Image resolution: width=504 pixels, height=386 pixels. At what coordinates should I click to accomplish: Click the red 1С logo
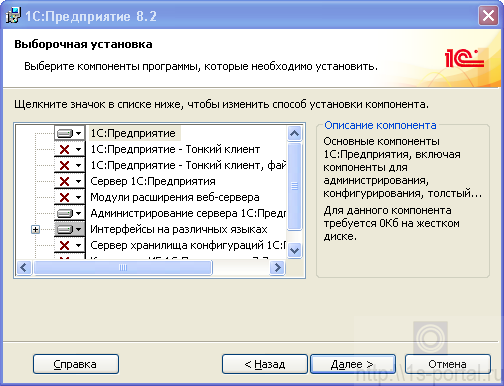464,58
